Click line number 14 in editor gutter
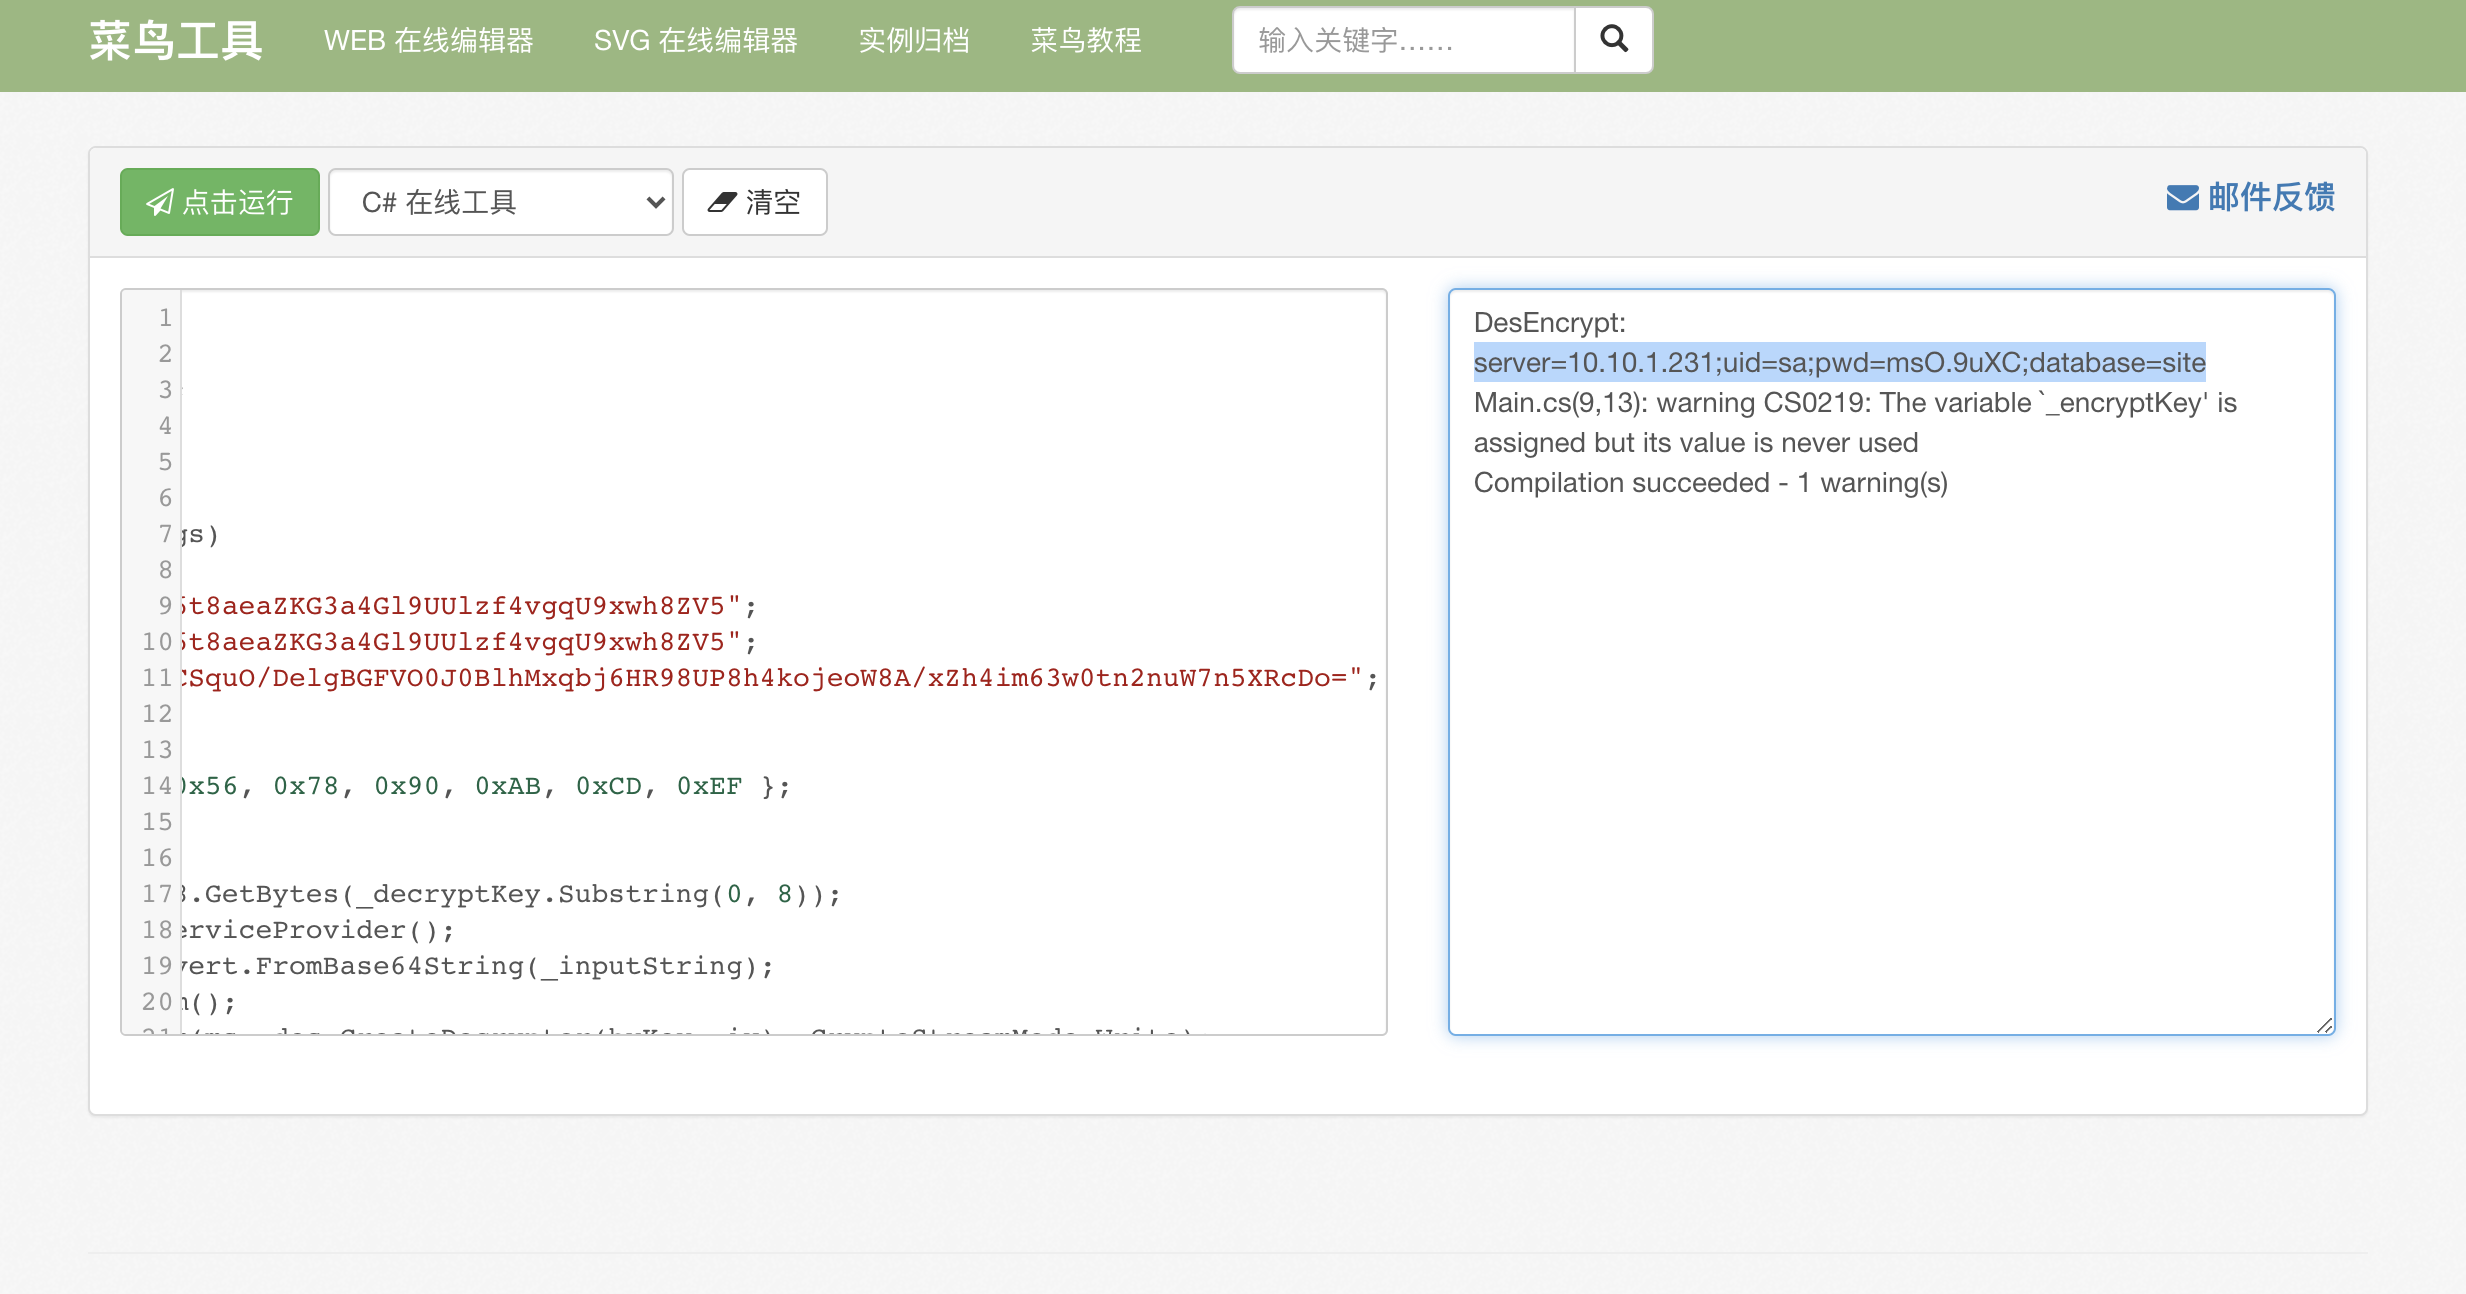Screen dimensions: 2466x1294 tap(157, 786)
